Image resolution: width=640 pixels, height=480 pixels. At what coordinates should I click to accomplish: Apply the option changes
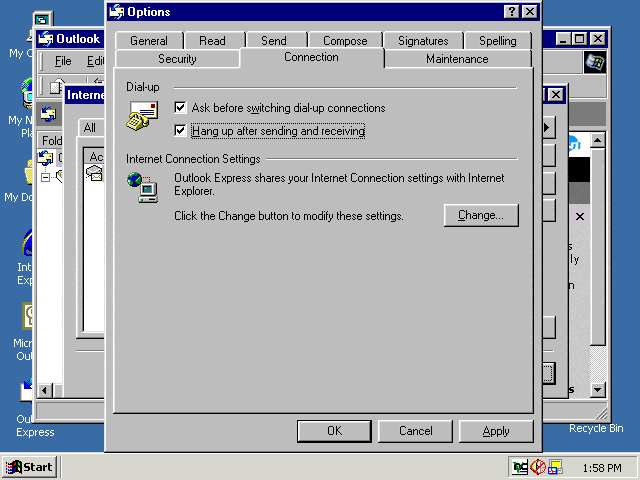point(496,431)
